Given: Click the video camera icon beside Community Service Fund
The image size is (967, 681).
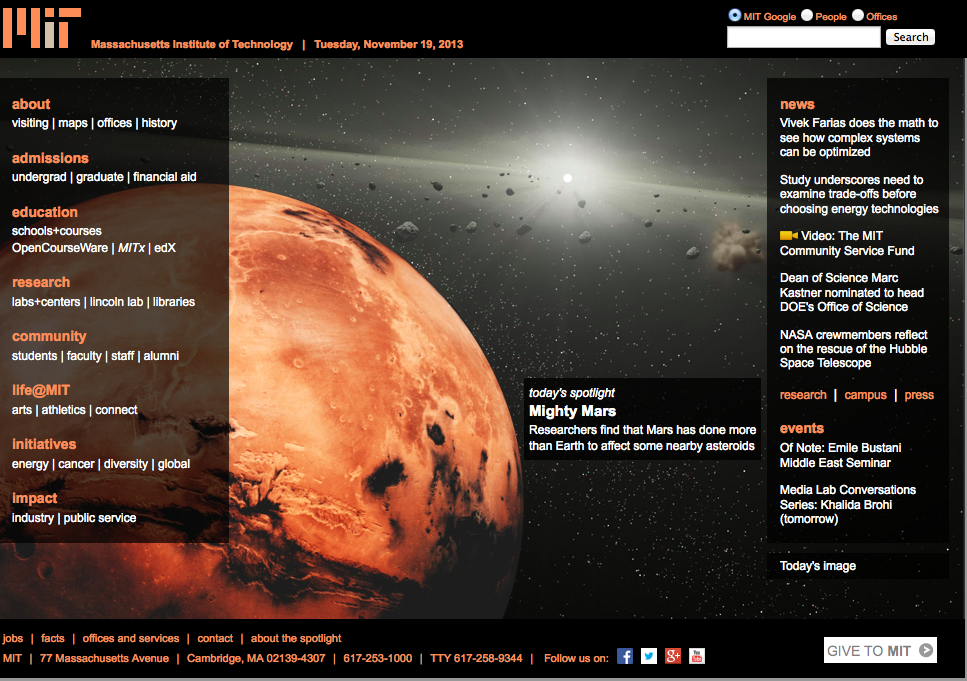Looking at the screenshot, I should [x=787, y=238].
